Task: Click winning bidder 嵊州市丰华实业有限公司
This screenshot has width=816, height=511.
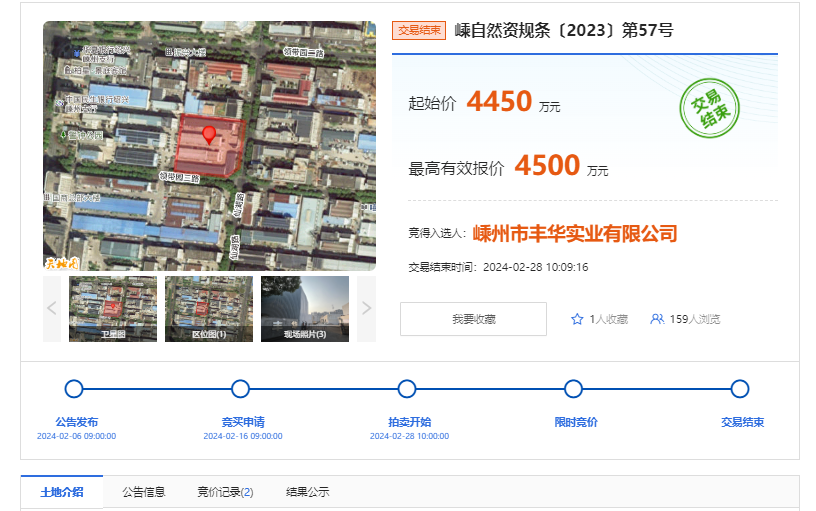Action: pos(575,234)
